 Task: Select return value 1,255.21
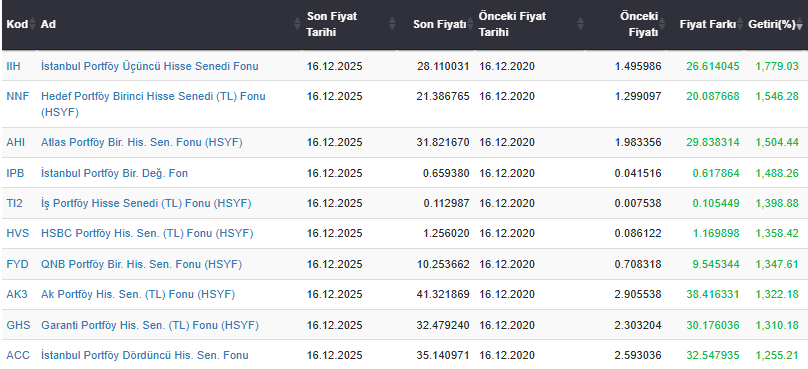point(777,356)
